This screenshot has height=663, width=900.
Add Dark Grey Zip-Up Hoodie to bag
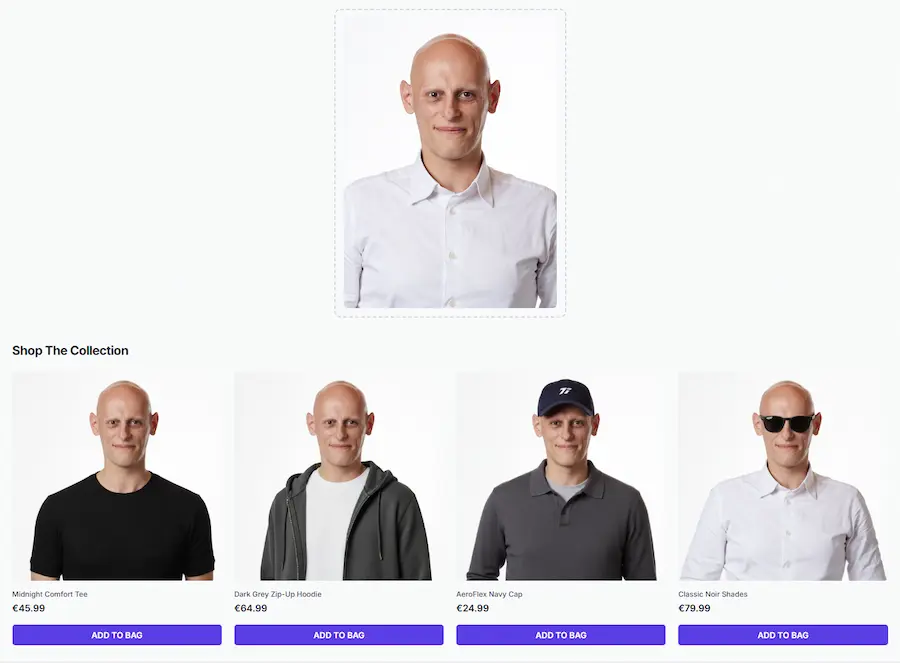point(339,635)
